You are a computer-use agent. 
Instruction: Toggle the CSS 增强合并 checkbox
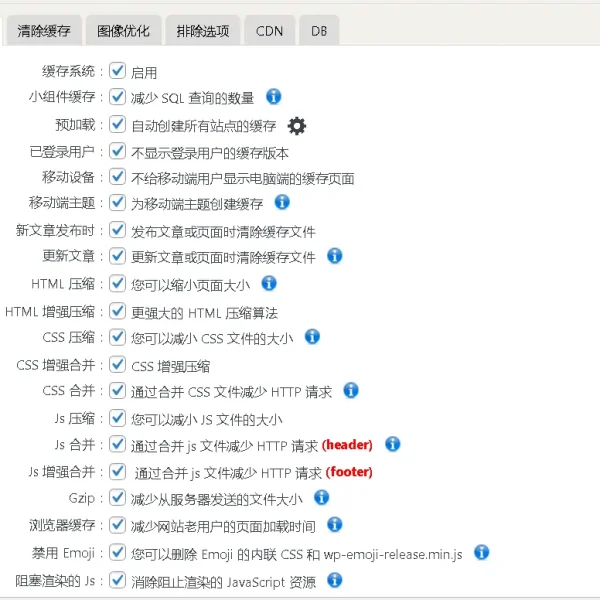(x=117, y=365)
